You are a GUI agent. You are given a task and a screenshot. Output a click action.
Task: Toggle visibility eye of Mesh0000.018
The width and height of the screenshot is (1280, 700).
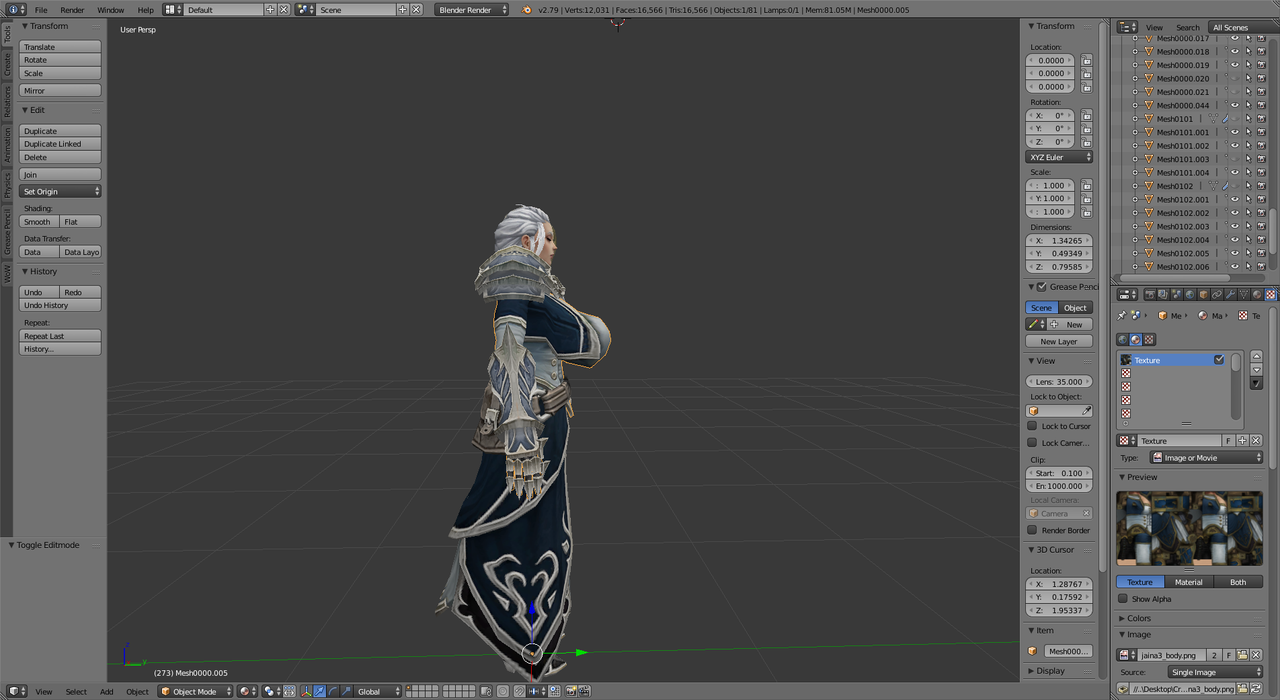(1234, 51)
